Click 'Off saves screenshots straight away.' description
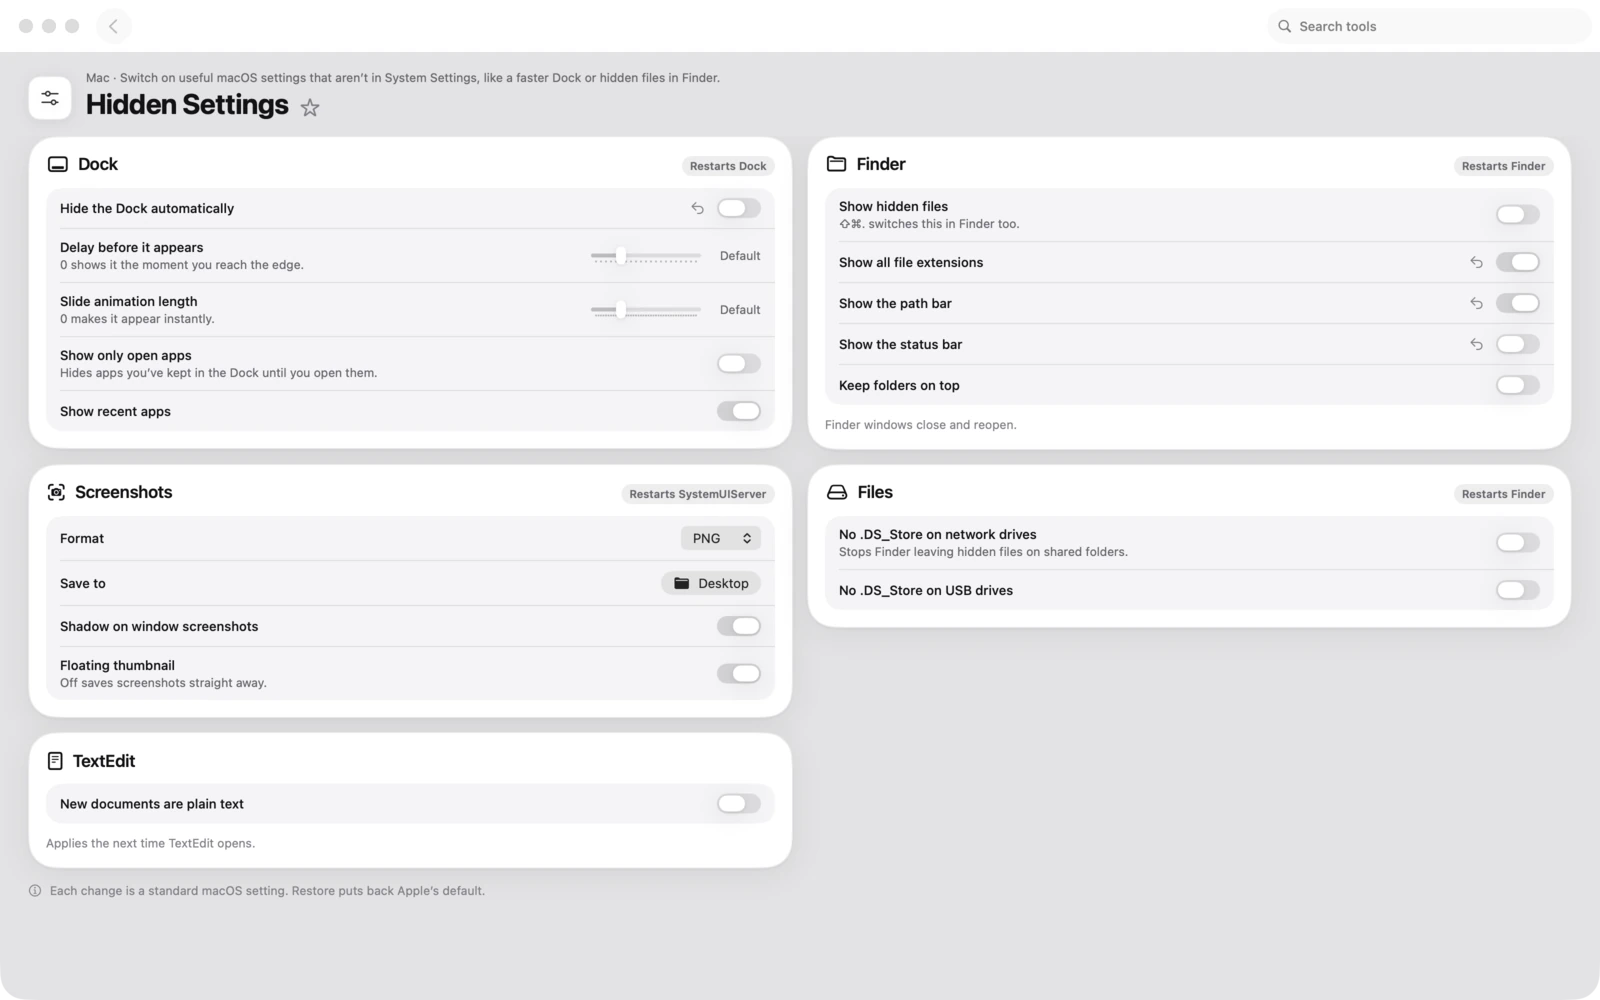 [x=163, y=683]
